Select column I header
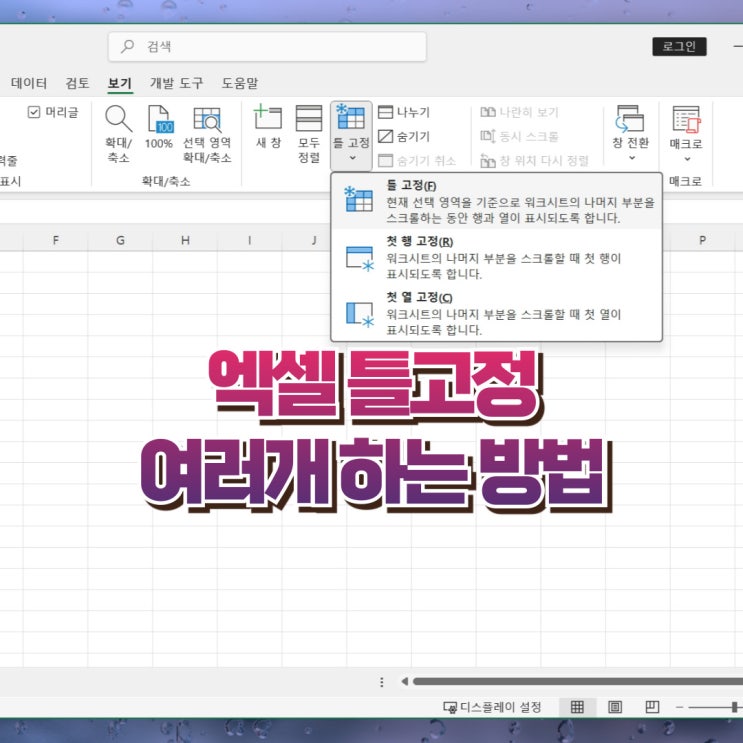 [250, 240]
